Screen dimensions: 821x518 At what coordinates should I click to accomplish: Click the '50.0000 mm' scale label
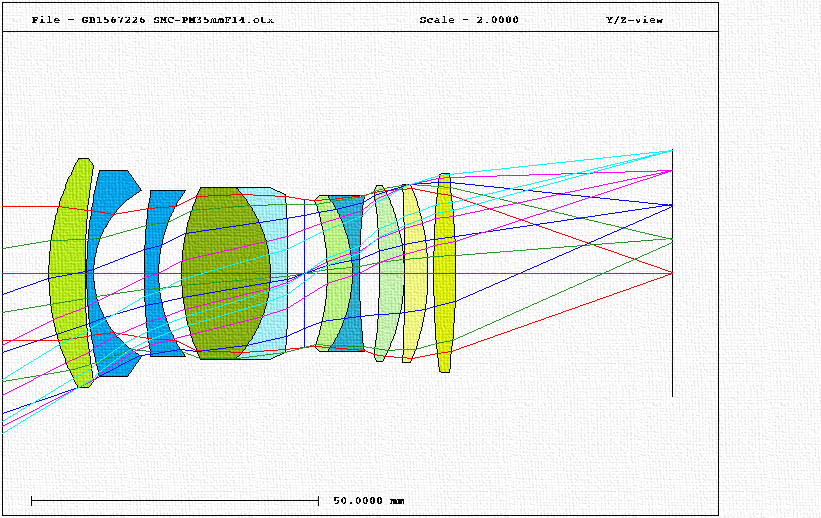[x=369, y=501]
